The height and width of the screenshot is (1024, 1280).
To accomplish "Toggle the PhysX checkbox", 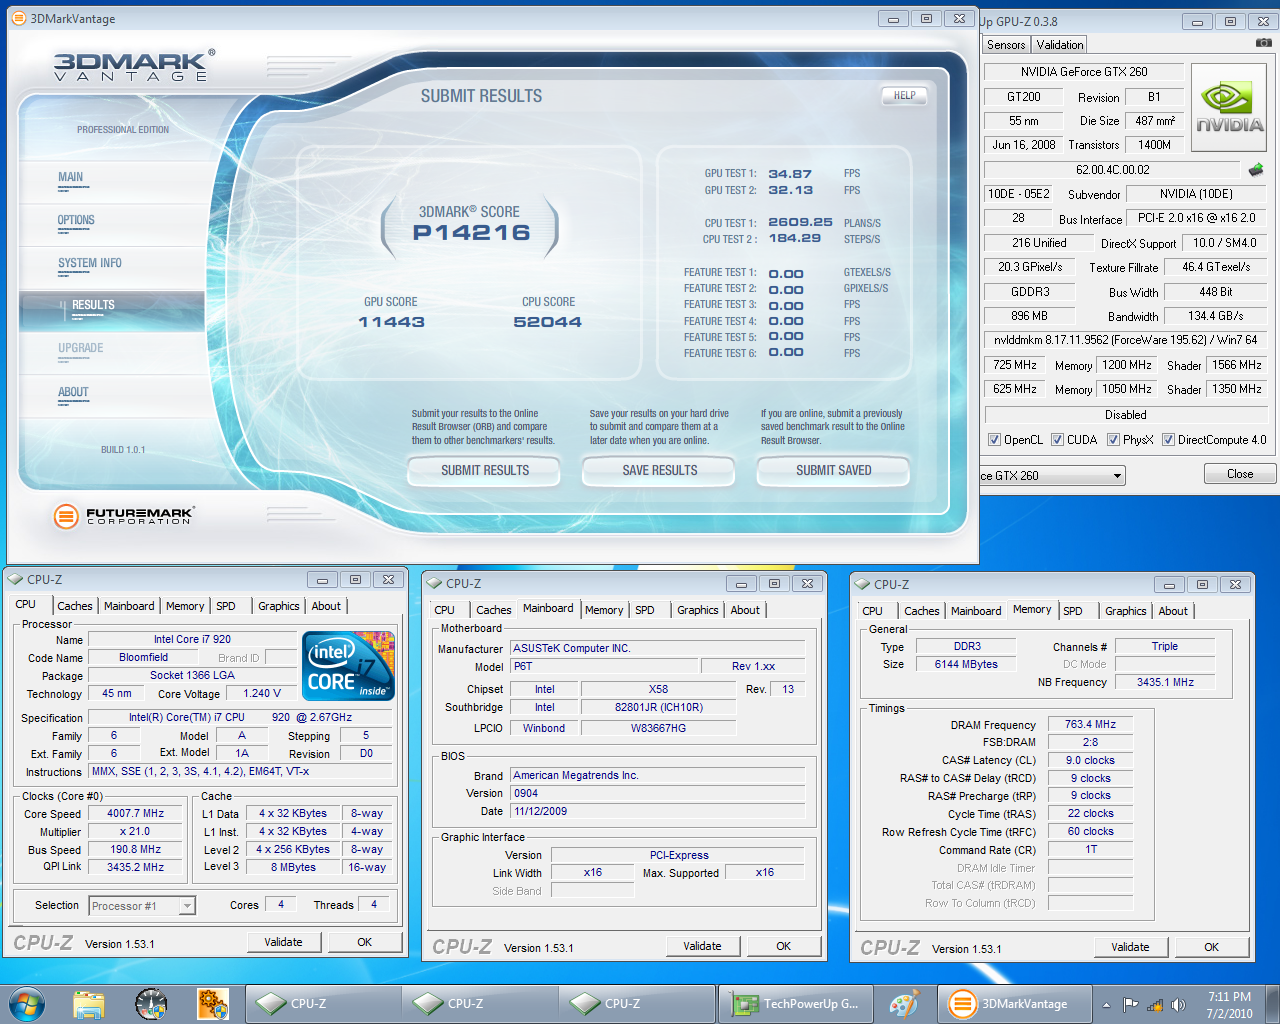I will pos(1113,440).
